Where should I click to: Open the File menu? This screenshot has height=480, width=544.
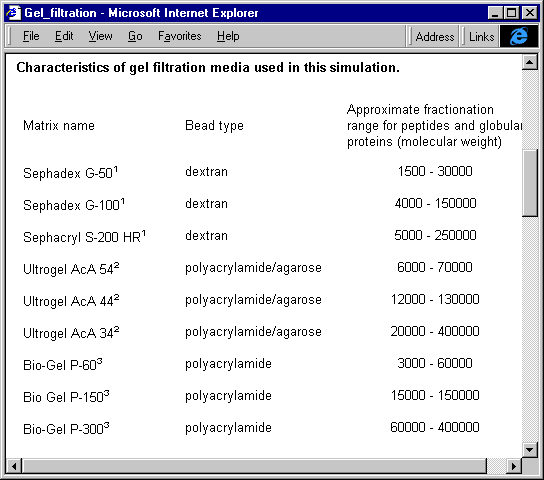(x=31, y=36)
